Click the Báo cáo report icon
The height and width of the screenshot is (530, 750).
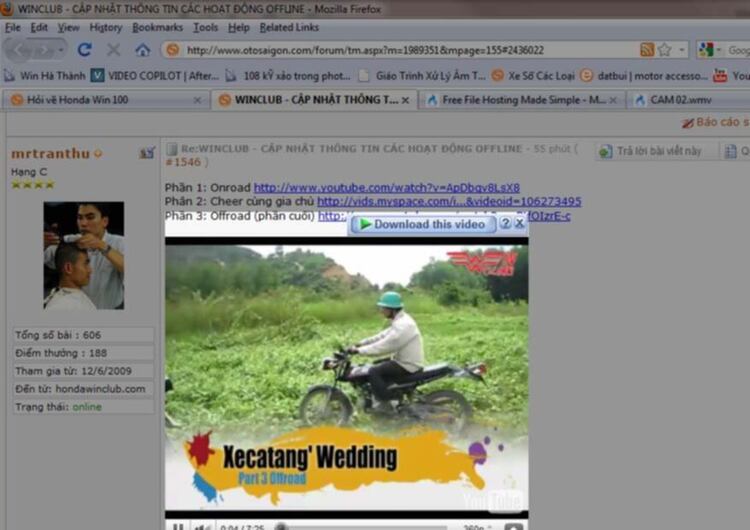pyautogui.click(x=687, y=123)
